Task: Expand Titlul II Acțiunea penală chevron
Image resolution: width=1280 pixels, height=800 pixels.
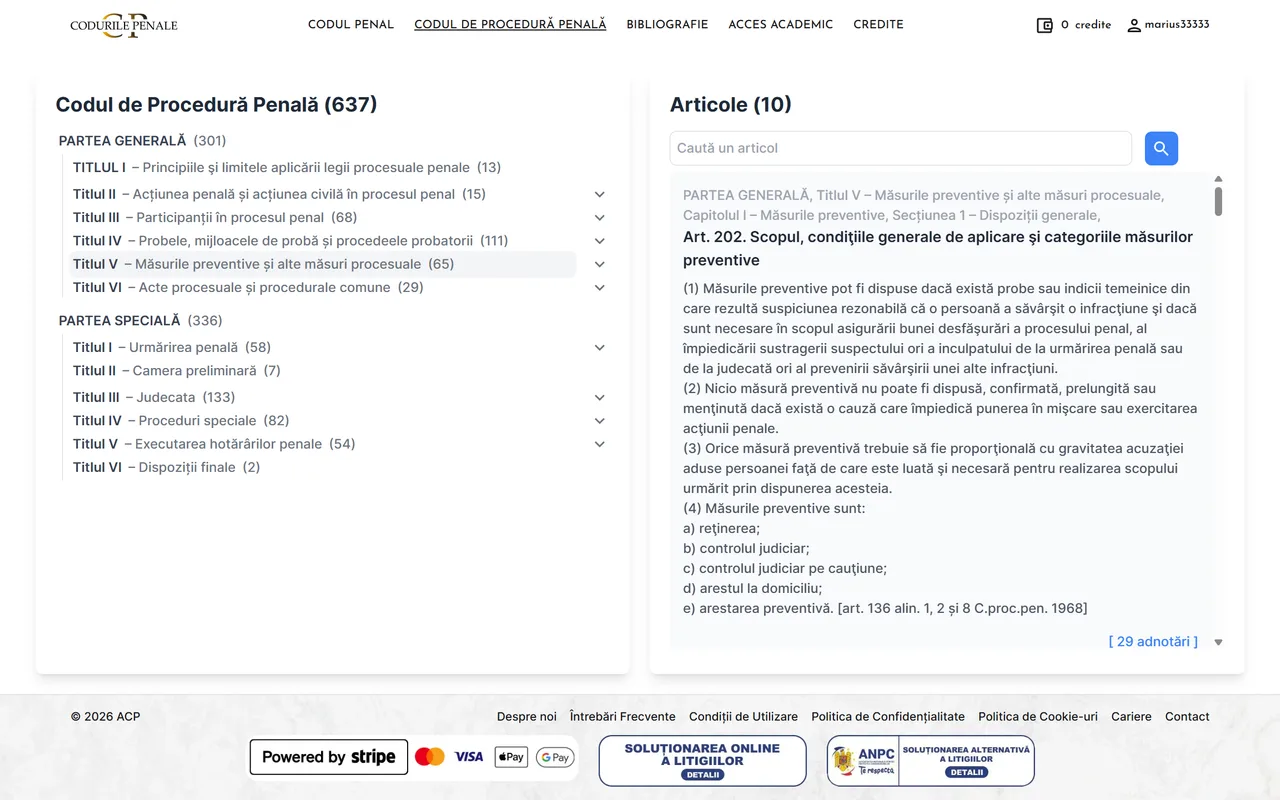Action: coord(600,194)
